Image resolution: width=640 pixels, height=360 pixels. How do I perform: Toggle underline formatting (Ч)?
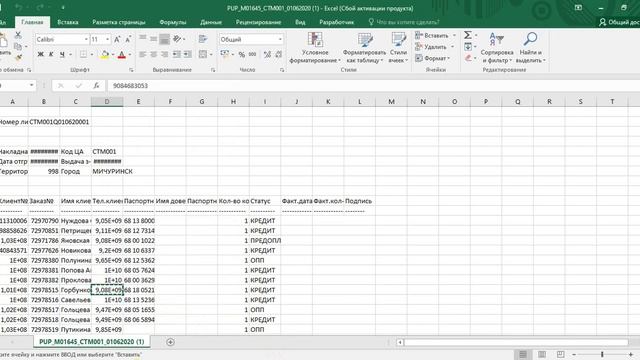click(62, 54)
